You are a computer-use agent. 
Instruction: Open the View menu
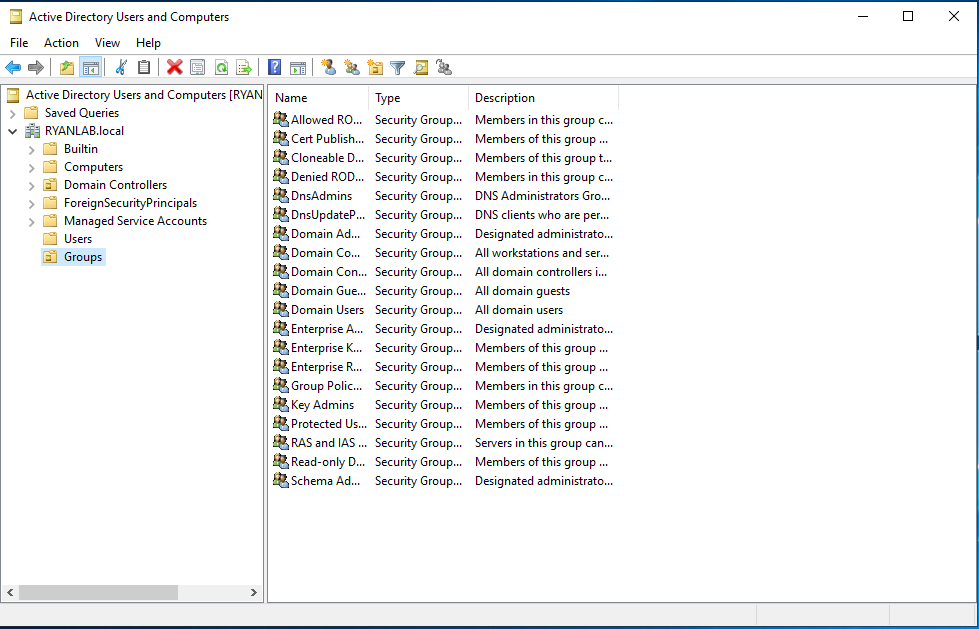tap(107, 42)
